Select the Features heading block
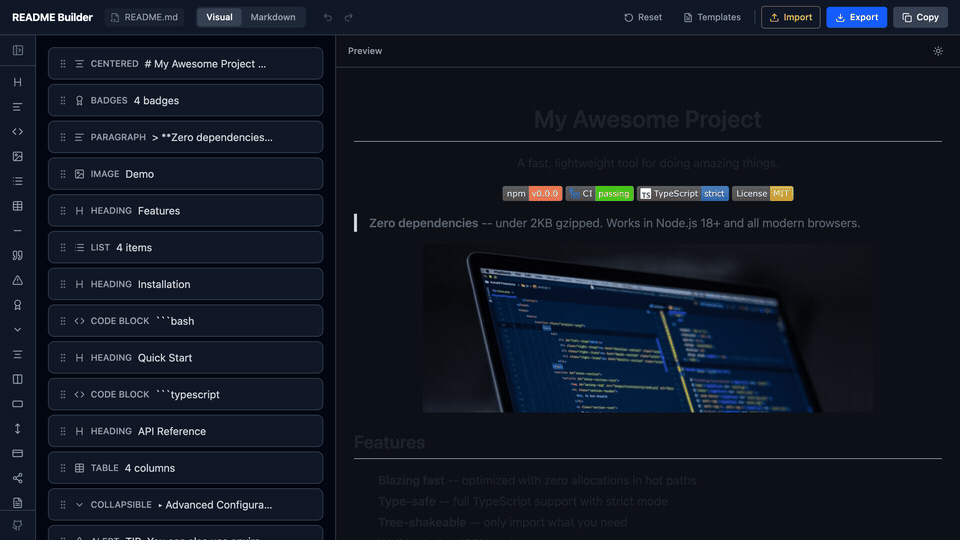This screenshot has height=540, width=960. pyautogui.click(x=186, y=211)
